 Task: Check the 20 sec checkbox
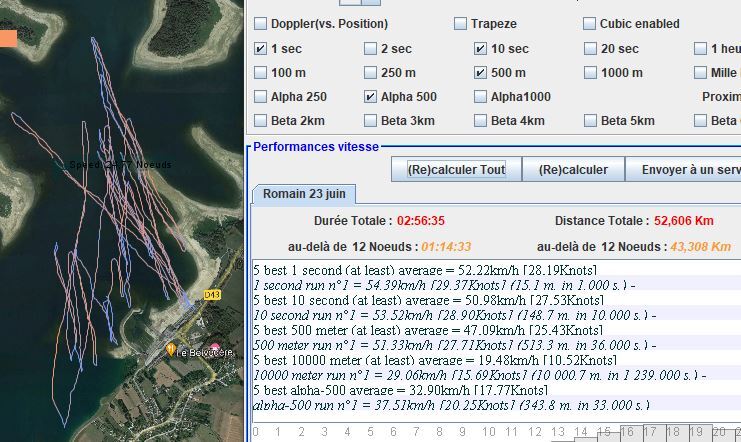coord(590,48)
